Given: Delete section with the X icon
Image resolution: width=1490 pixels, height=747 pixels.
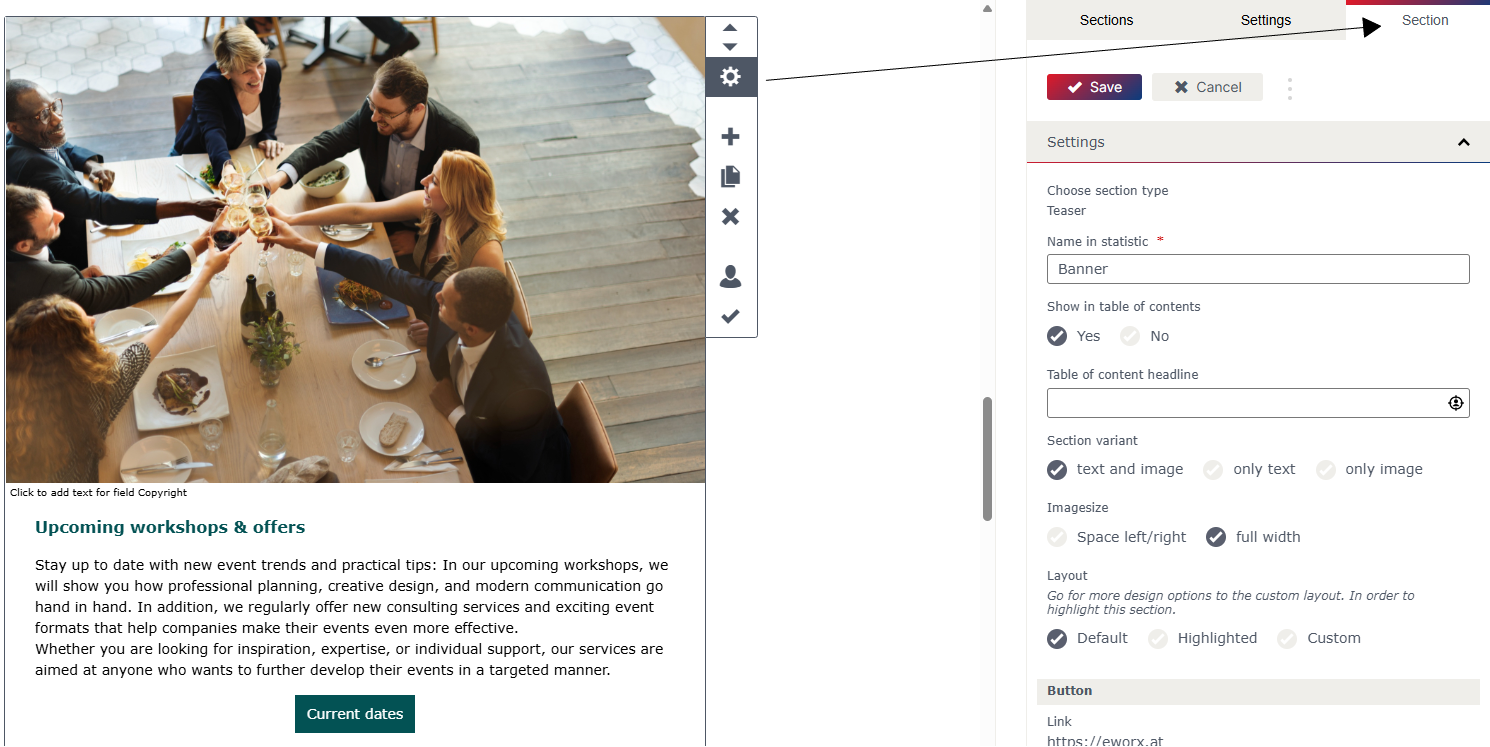Looking at the screenshot, I should pos(731,216).
